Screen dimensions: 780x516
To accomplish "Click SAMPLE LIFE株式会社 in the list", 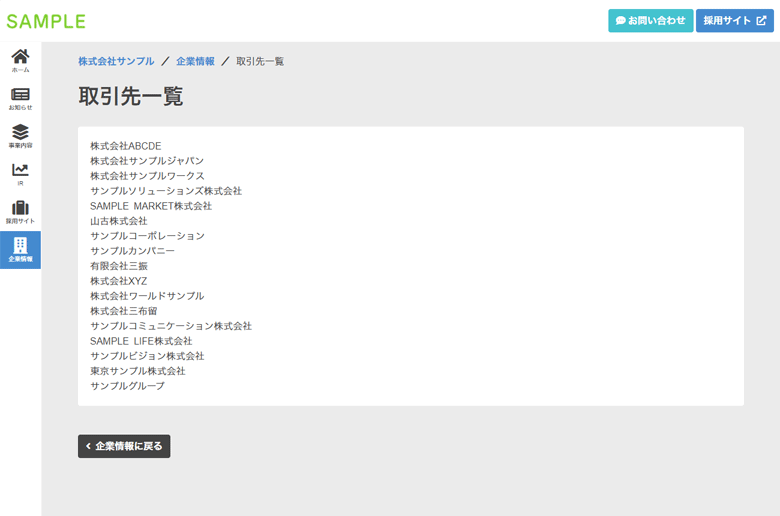I will point(141,341).
